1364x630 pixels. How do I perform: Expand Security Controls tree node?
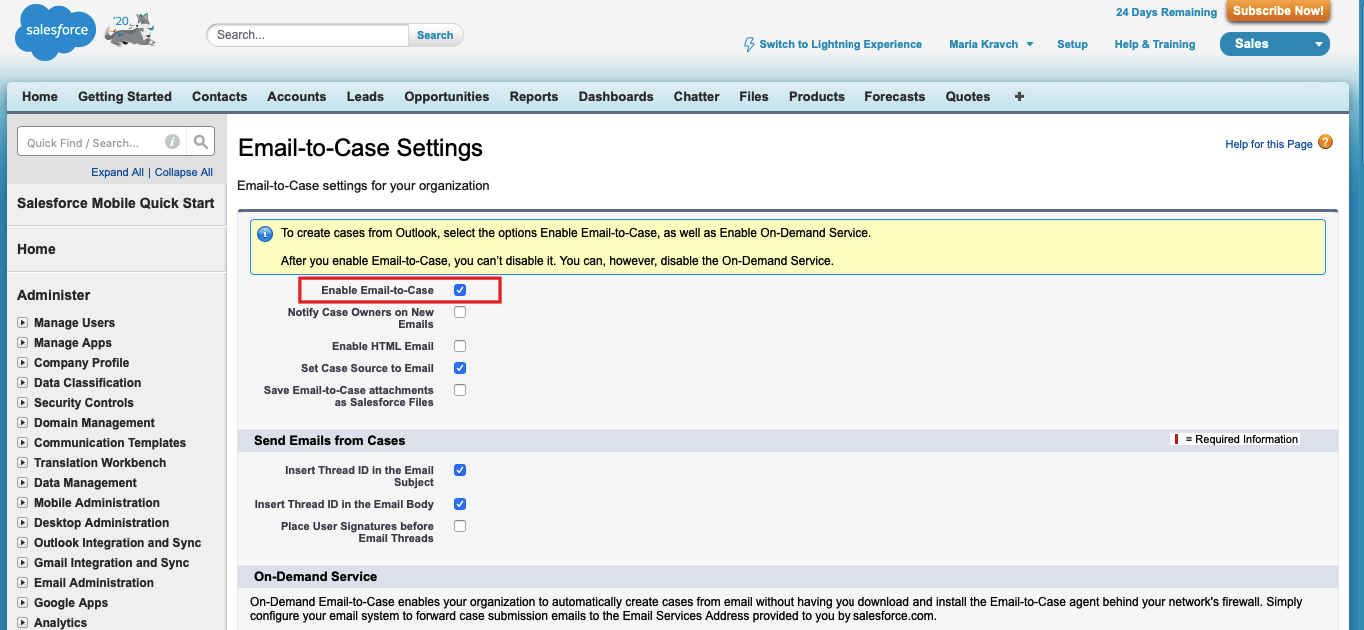22,403
